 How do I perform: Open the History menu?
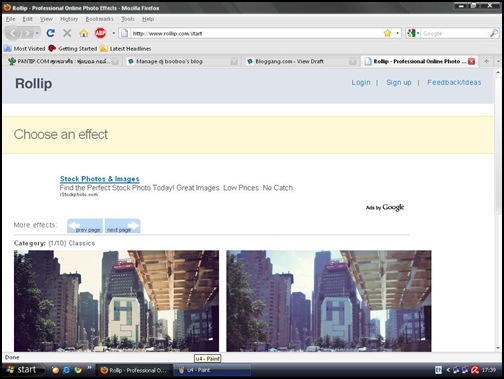click(69, 19)
